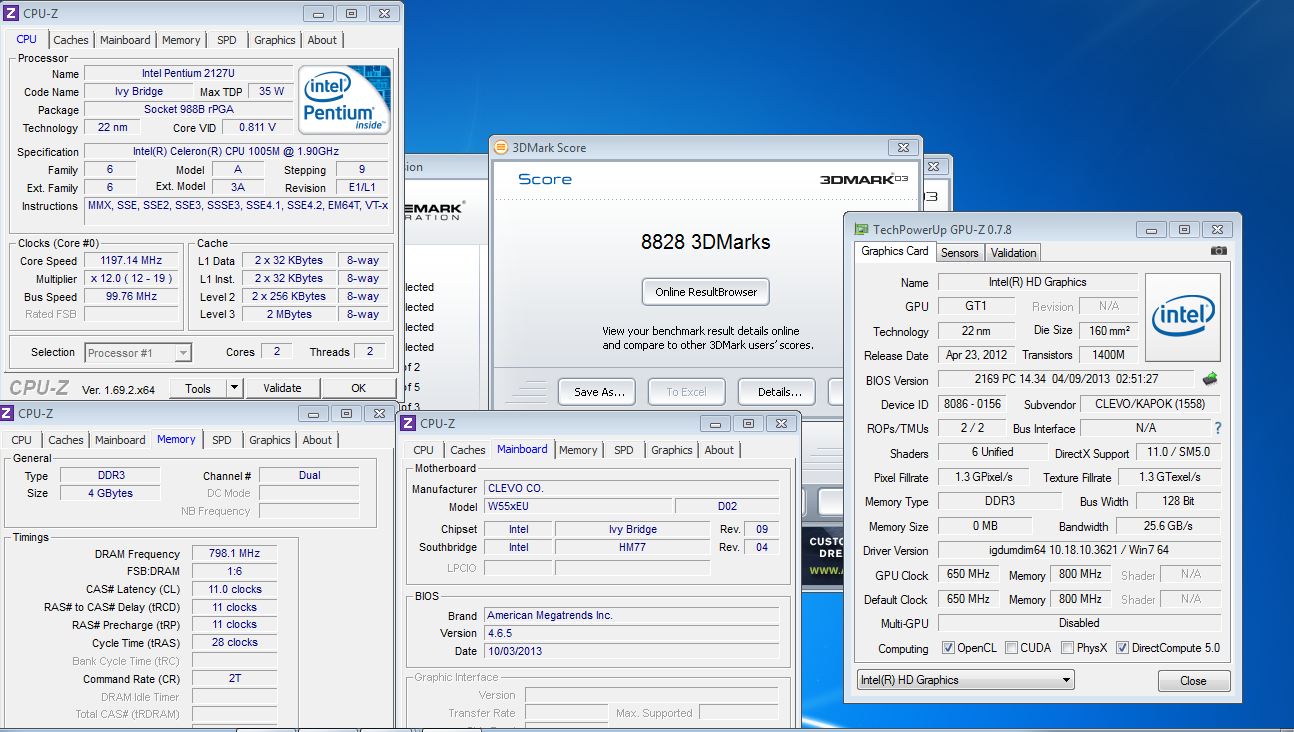Open CPU tab in CPU-Z Memory window

(22, 440)
